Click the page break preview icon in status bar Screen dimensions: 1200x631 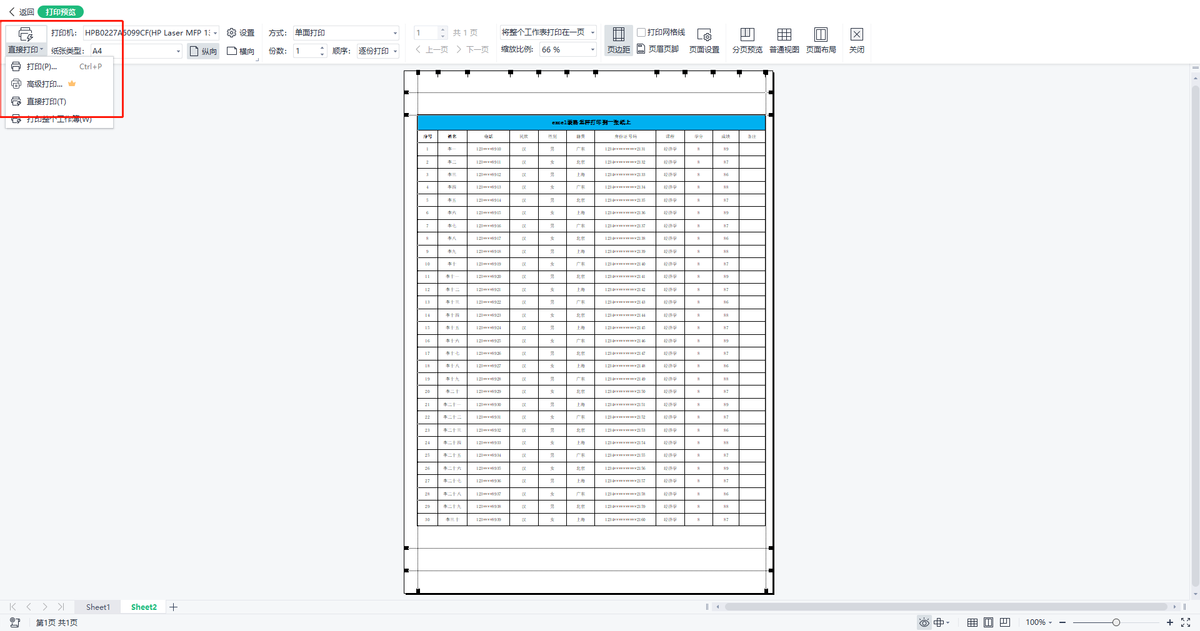point(1006,622)
